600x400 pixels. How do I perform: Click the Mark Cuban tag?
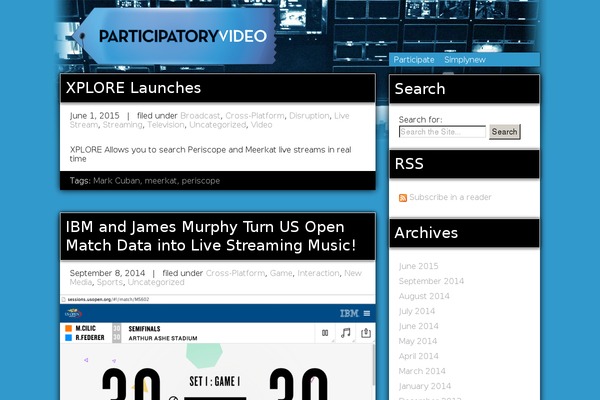pyautogui.click(x=117, y=181)
